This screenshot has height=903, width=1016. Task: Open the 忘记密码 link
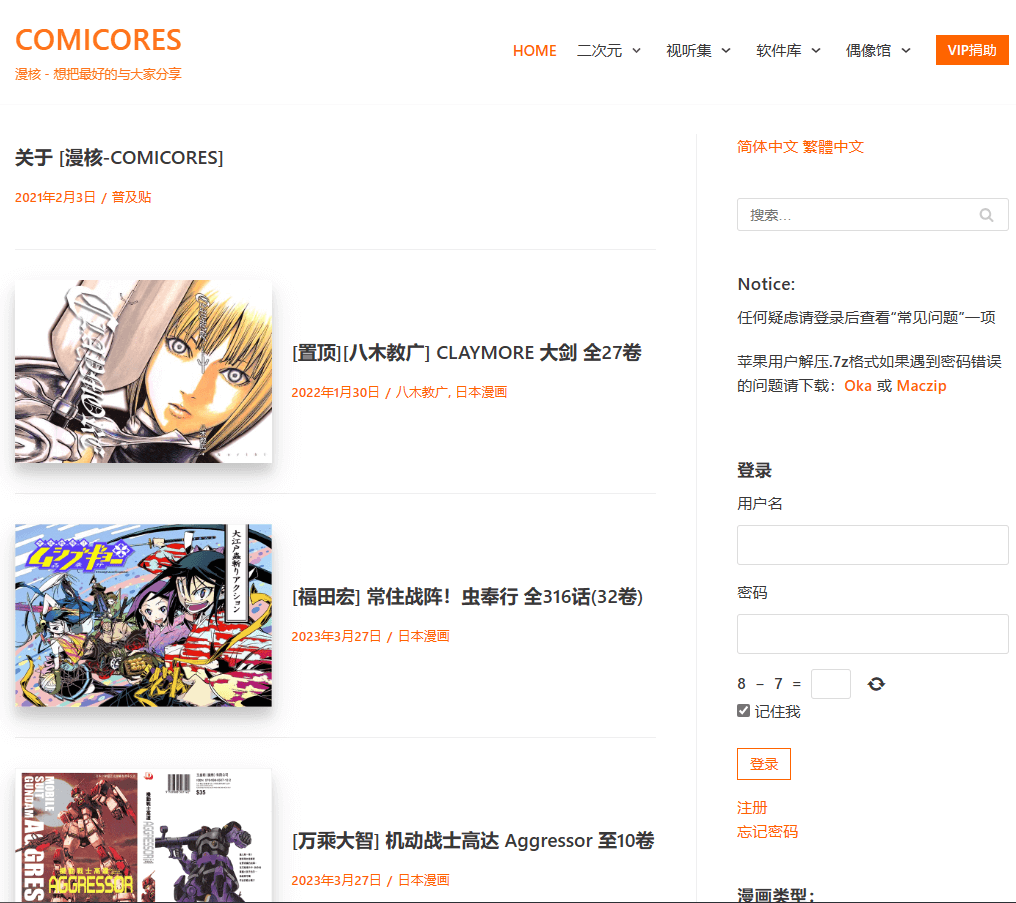[767, 832]
